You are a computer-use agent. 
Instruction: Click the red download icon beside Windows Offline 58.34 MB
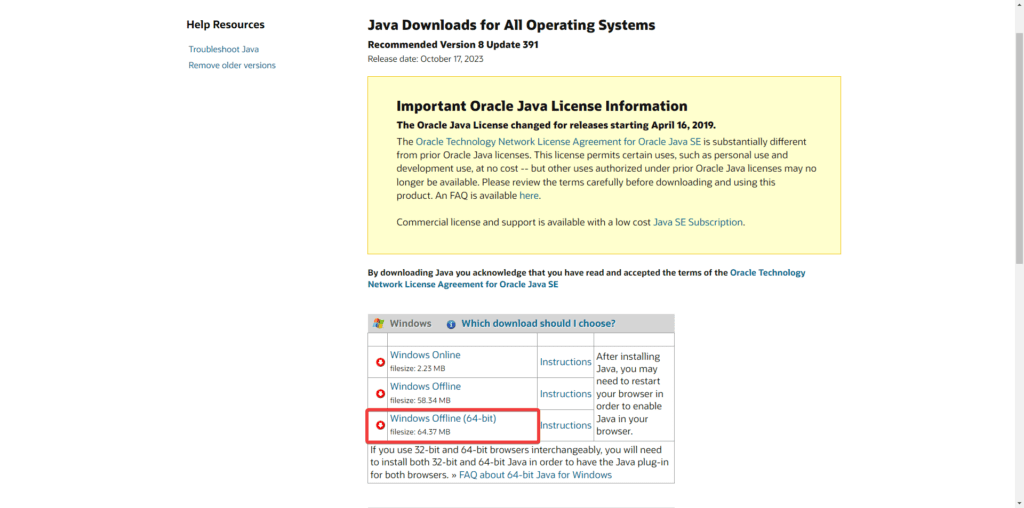pos(380,393)
